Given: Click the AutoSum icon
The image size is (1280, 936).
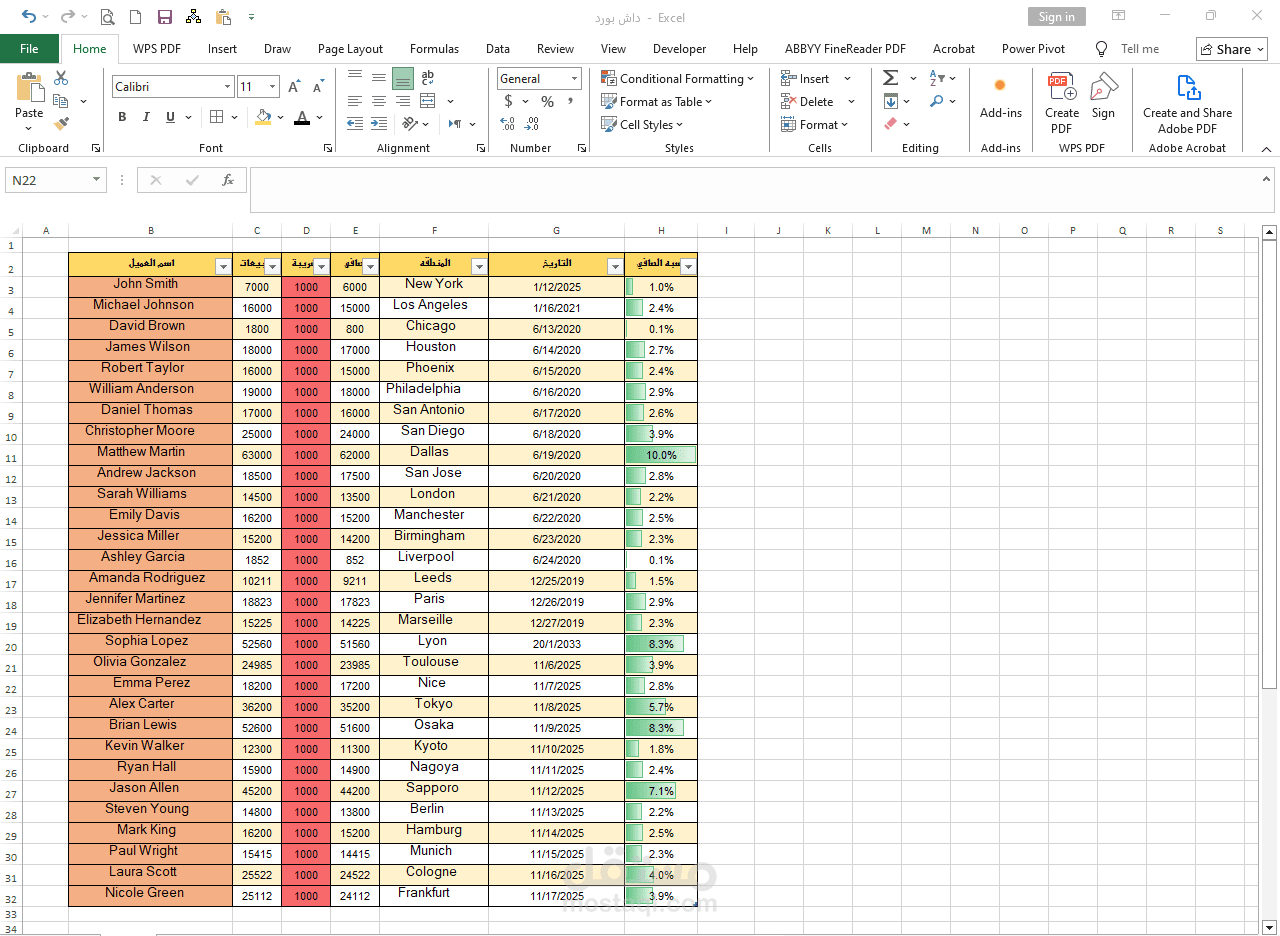Looking at the screenshot, I should pyautogui.click(x=888, y=78).
